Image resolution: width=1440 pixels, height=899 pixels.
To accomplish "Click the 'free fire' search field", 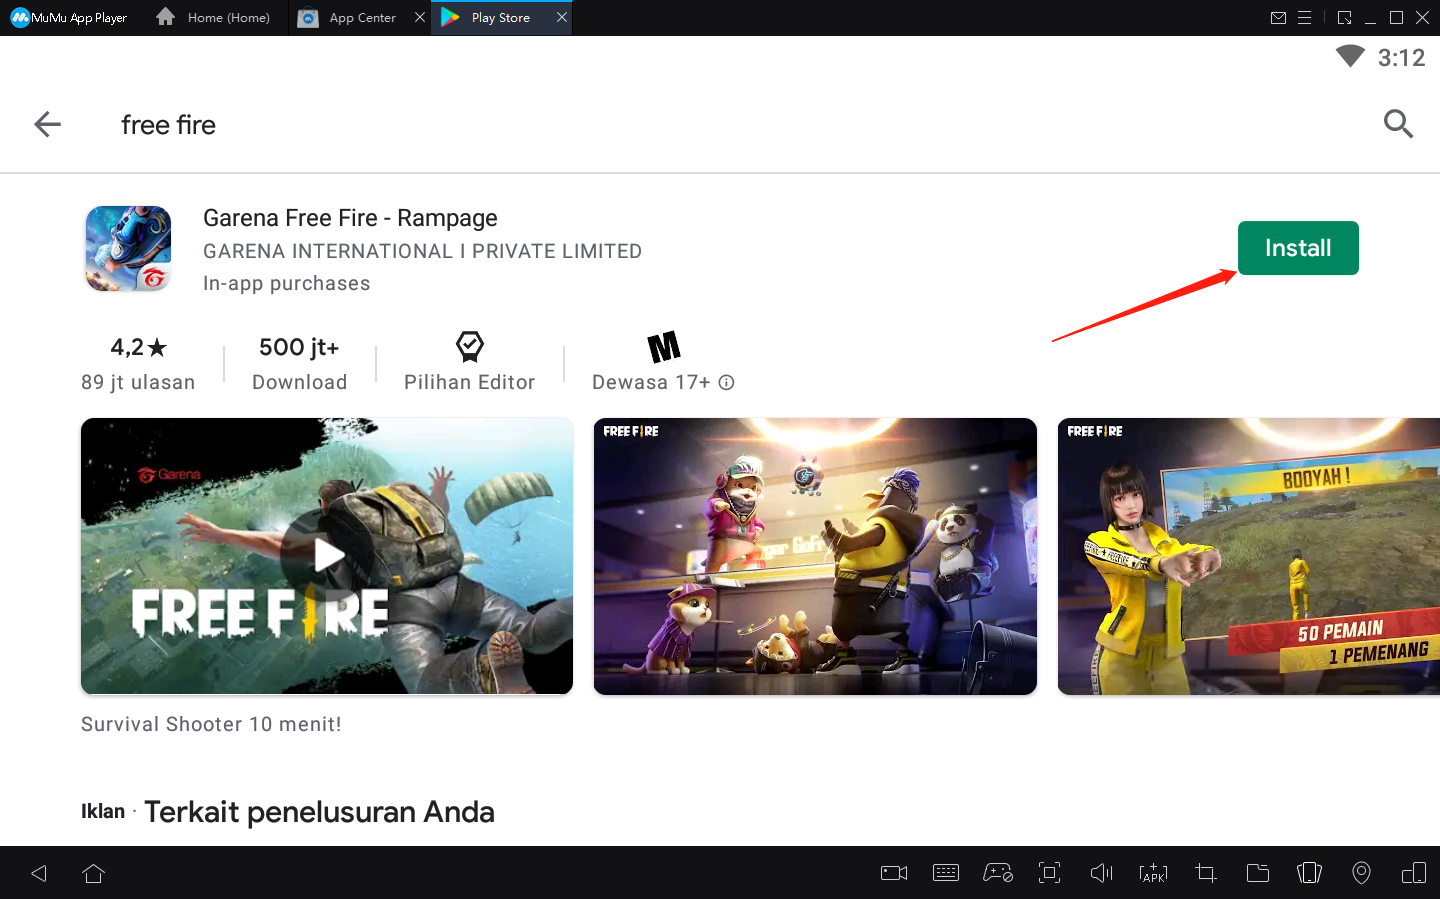I will click(168, 125).
